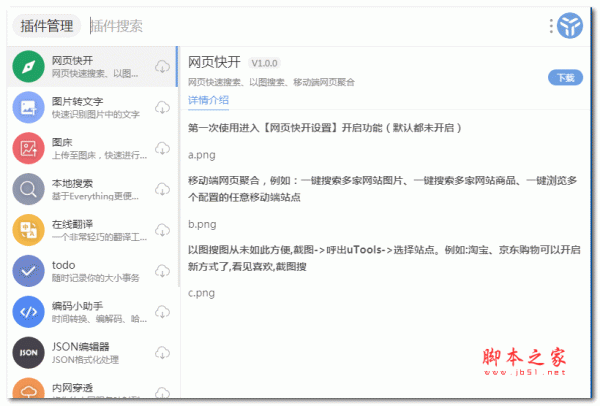
Task: Download 图片转文字 with its cloud icon
Action: pos(163,108)
